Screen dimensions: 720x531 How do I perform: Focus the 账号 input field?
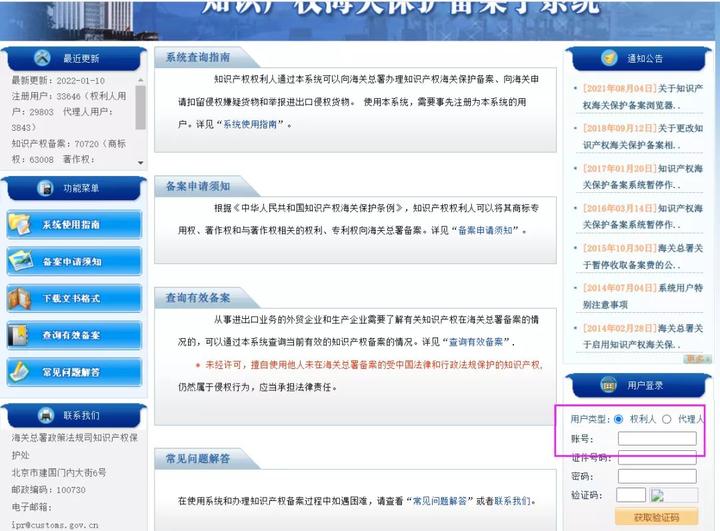click(657, 439)
